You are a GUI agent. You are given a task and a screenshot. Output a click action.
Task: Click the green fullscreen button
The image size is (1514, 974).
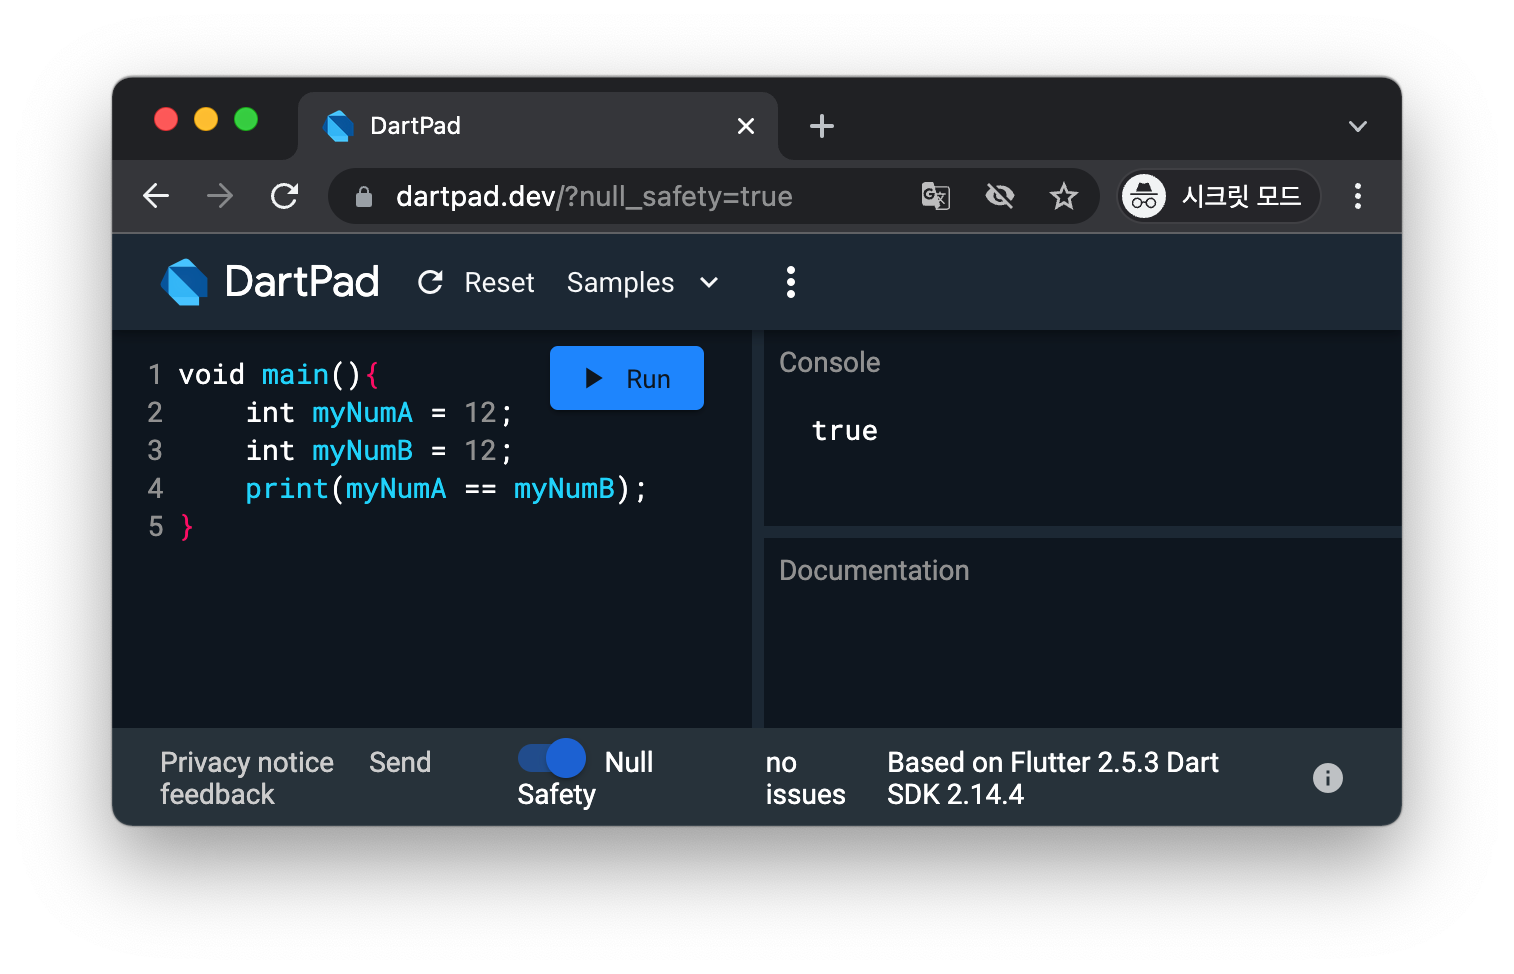(246, 119)
